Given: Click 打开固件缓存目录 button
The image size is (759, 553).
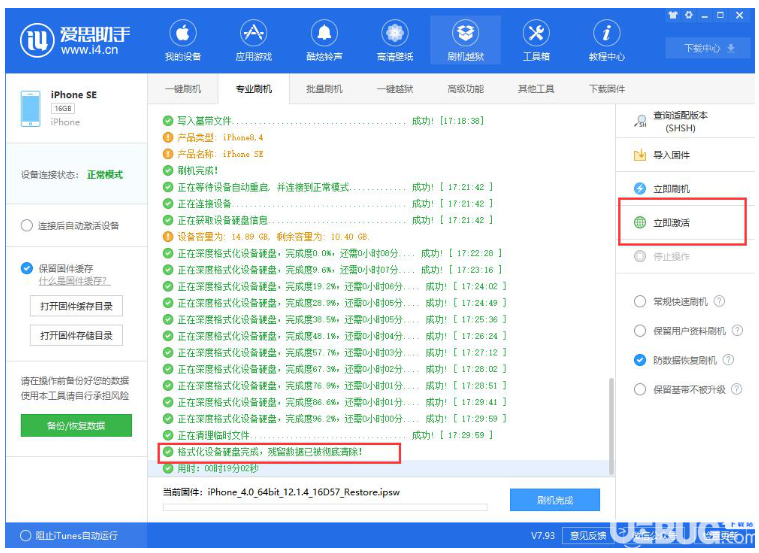Looking at the screenshot, I should click(x=76, y=306).
